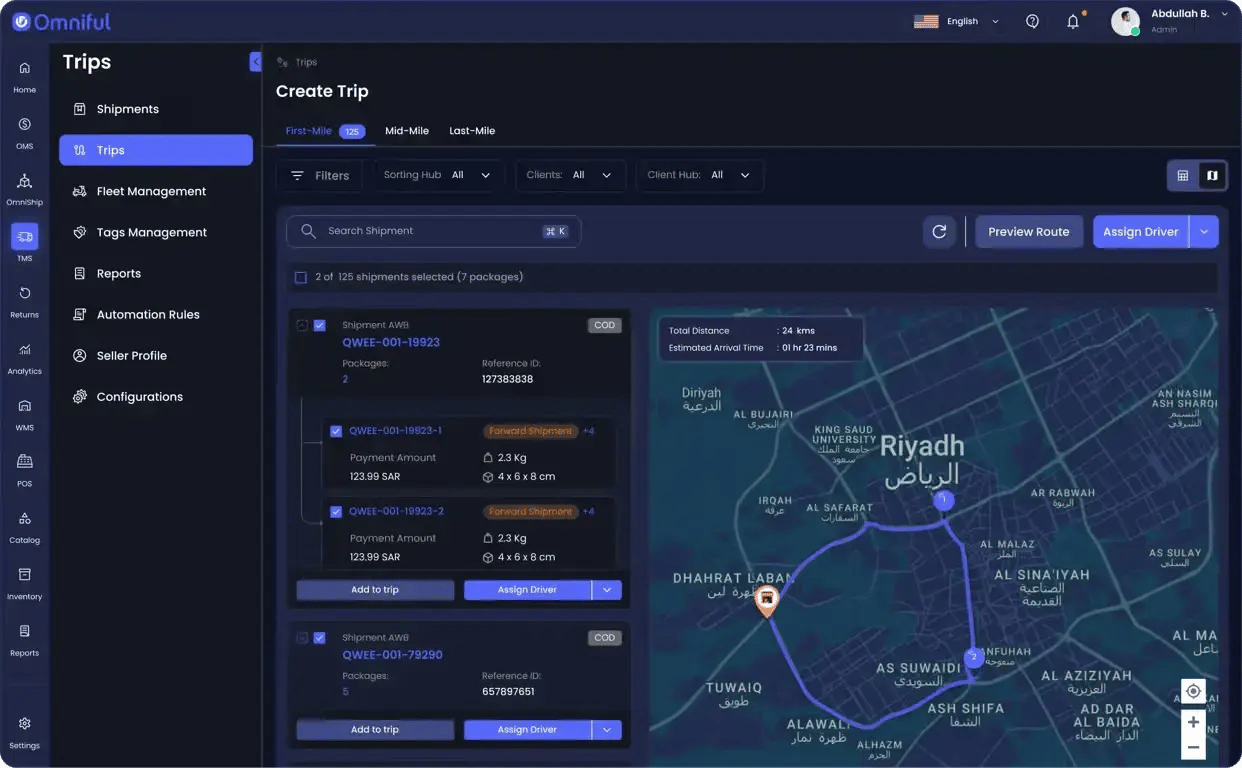
Task: Open Assign Driver arrow for QWEE-001-79290
Action: tap(607, 730)
